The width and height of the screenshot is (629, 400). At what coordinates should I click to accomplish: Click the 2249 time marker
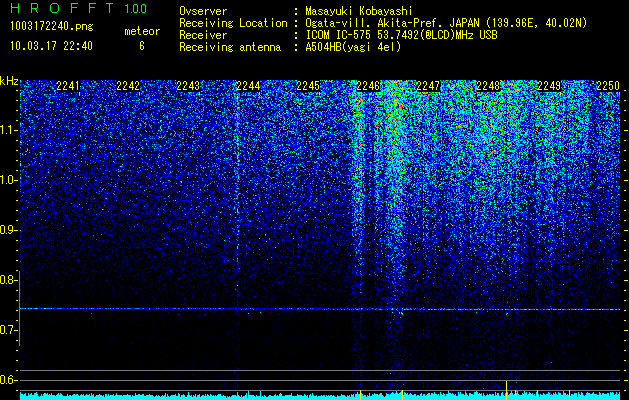point(549,86)
